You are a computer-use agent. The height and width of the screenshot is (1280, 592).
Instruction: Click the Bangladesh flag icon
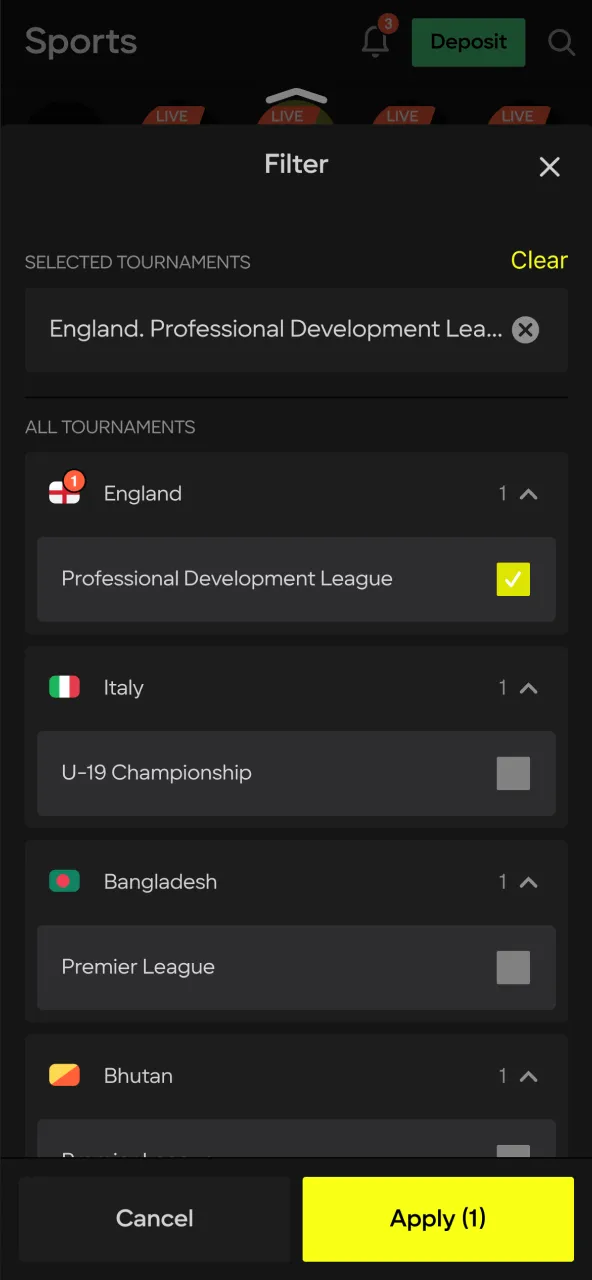(x=64, y=881)
